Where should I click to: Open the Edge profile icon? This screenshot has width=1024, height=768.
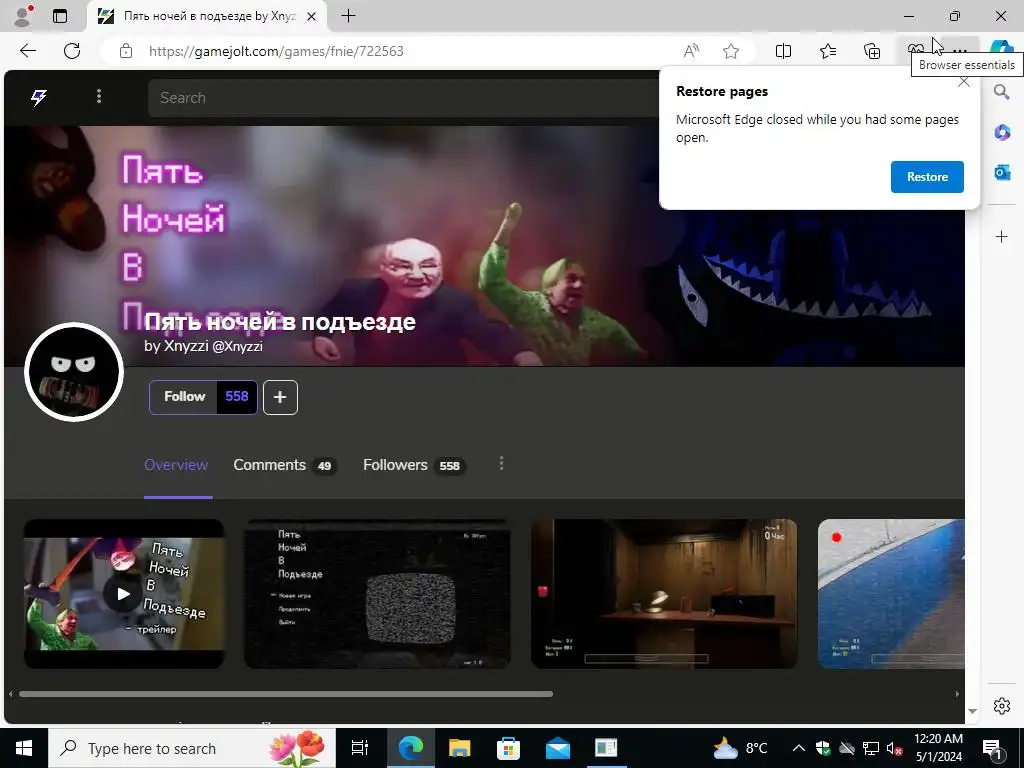[23, 16]
